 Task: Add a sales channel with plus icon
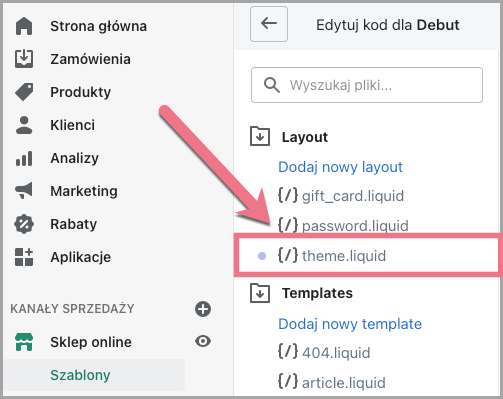pyautogui.click(x=203, y=309)
